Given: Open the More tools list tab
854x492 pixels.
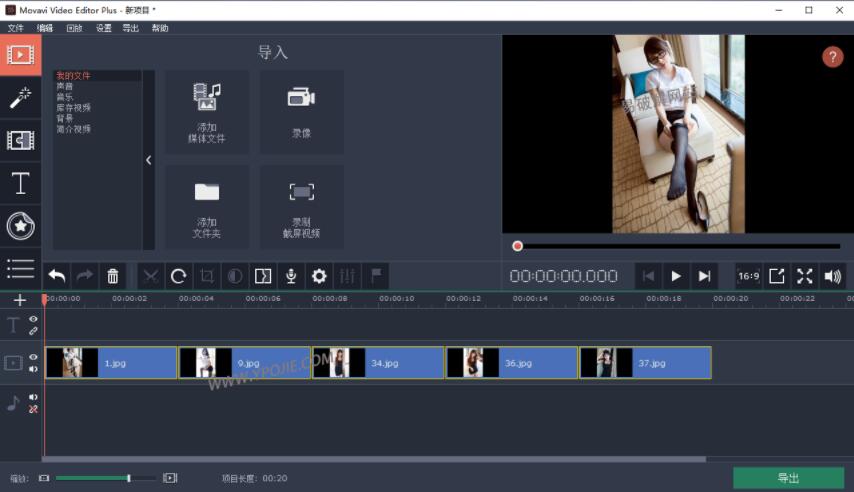Looking at the screenshot, I should point(20,269).
